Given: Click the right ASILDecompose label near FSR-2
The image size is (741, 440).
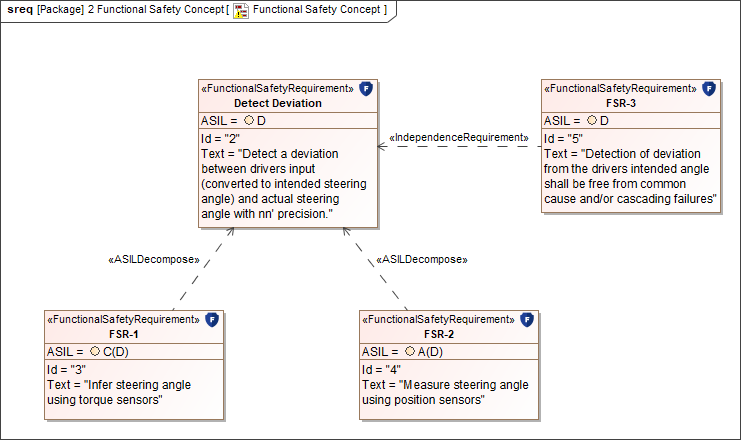Looking at the screenshot, I should point(421,259).
